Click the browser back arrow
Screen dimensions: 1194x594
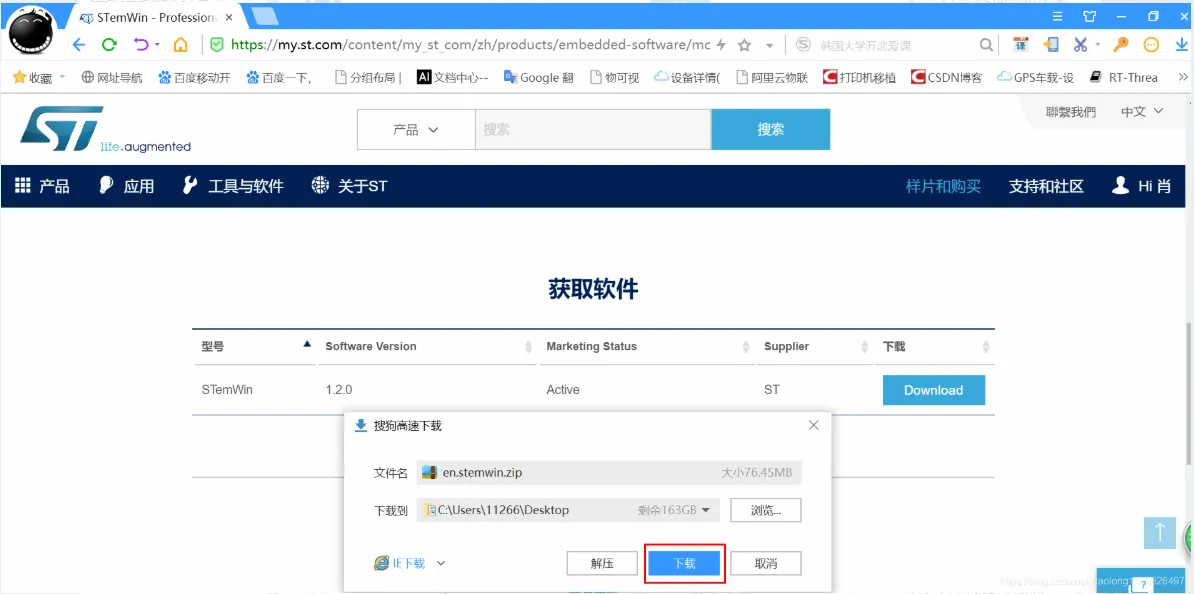coord(79,45)
